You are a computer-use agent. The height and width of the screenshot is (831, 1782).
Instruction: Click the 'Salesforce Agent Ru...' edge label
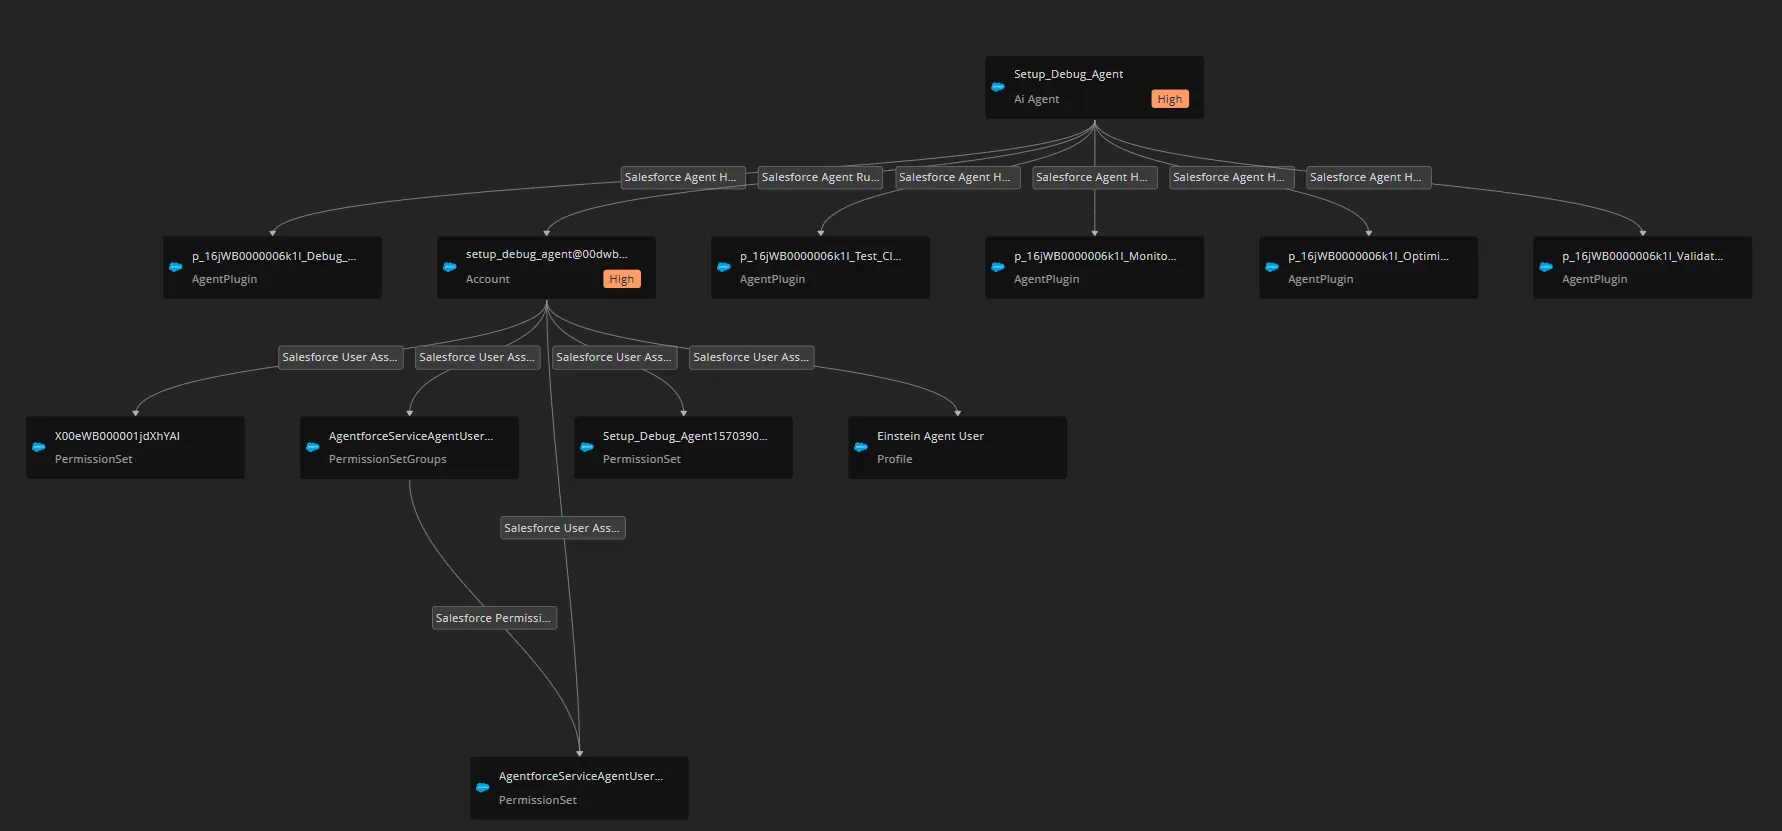[x=820, y=177]
